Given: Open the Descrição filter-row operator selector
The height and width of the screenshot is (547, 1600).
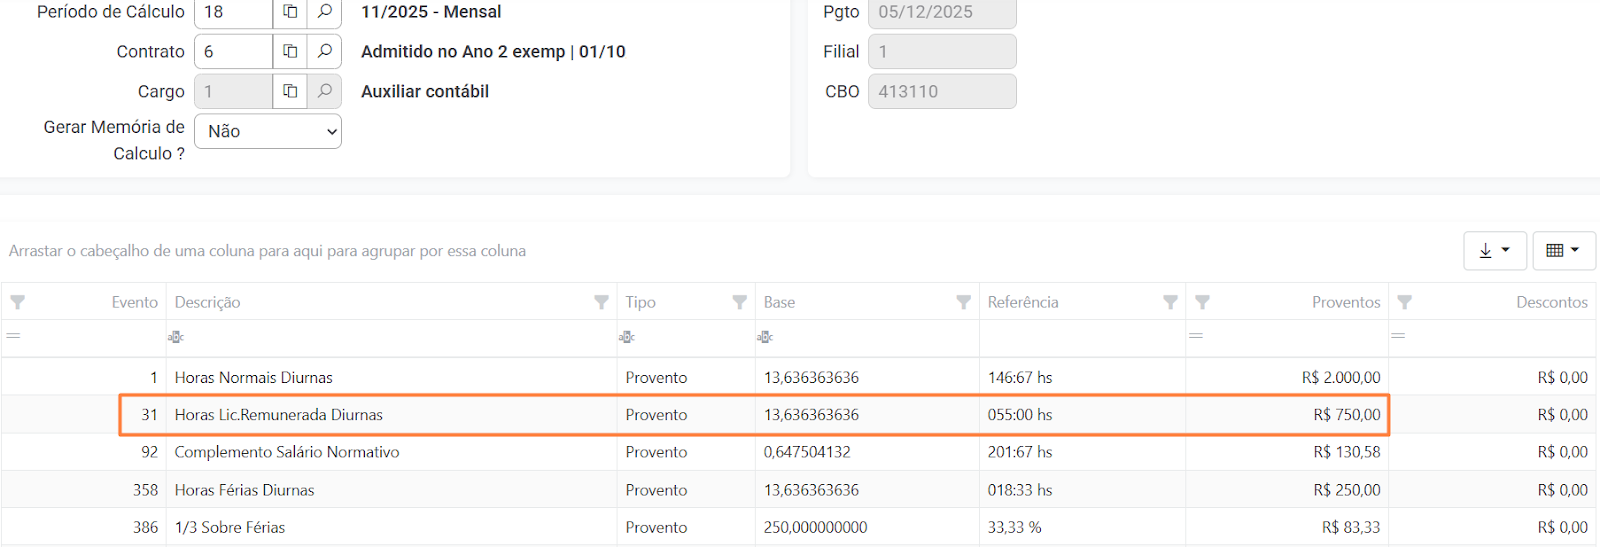Looking at the screenshot, I should pyautogui.click(x=176, y=337).
